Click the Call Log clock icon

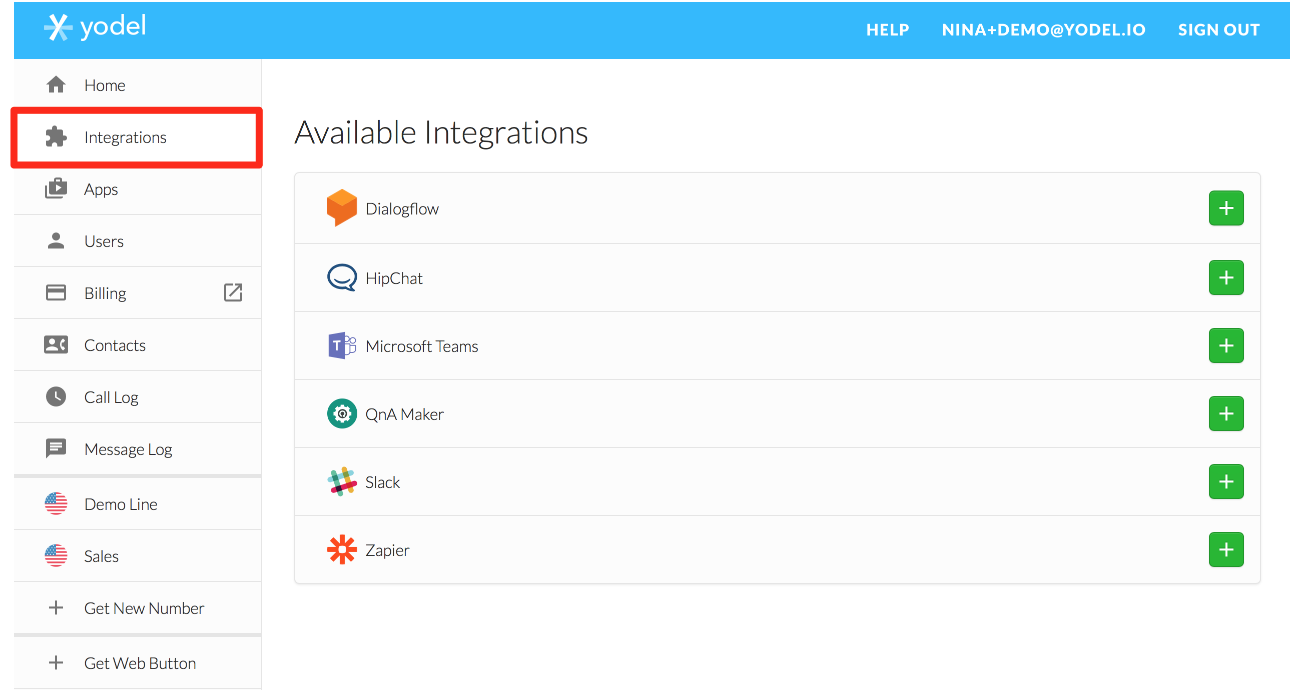pyautogui.click(x=56, y=397)
